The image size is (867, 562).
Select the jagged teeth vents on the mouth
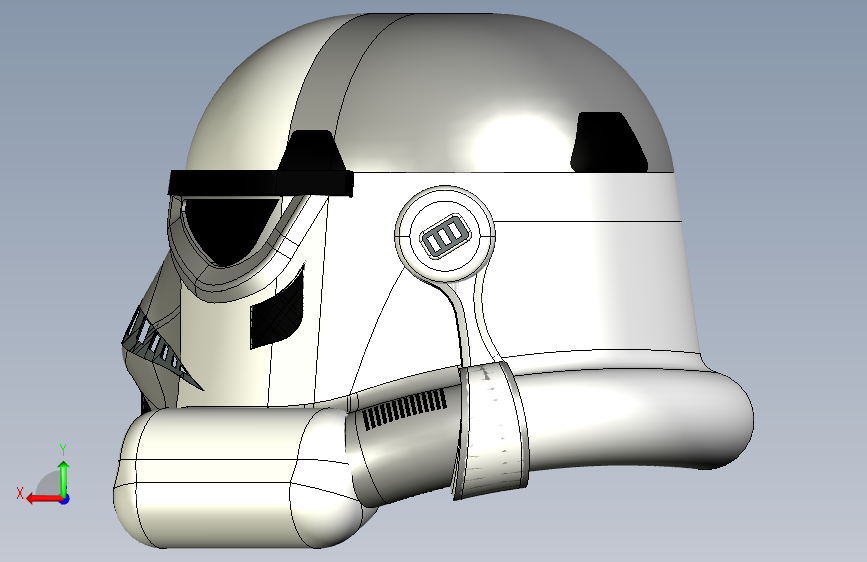(x=158, y=348)
